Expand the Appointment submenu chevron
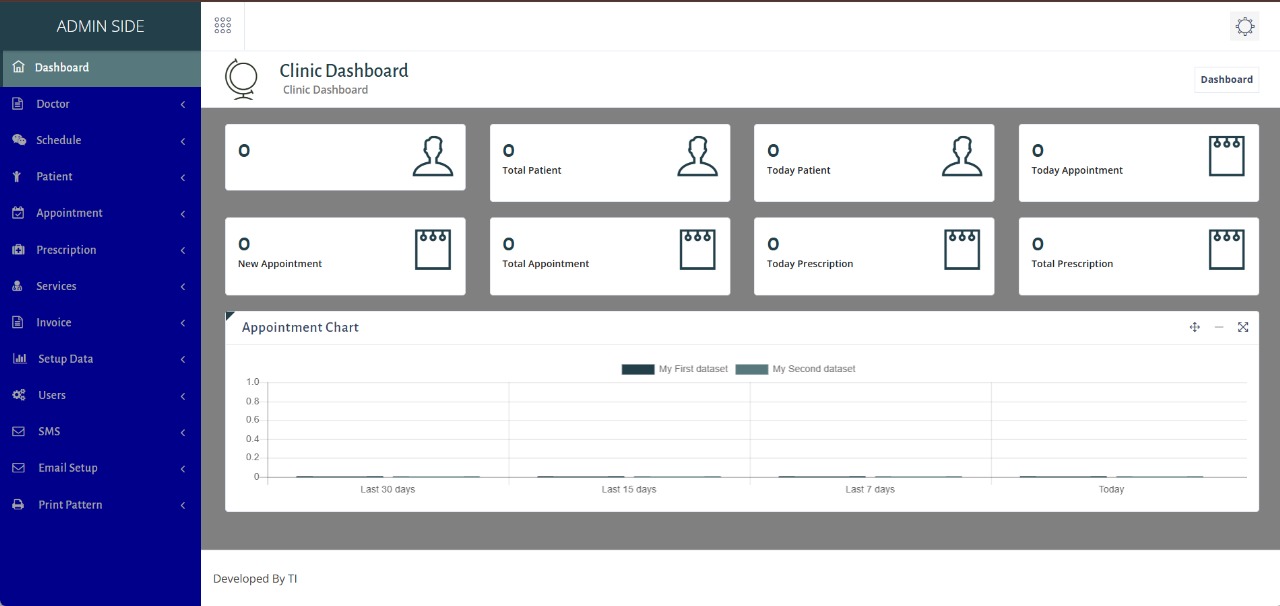This screenshot has width=1280, height=606. point(183,214)
